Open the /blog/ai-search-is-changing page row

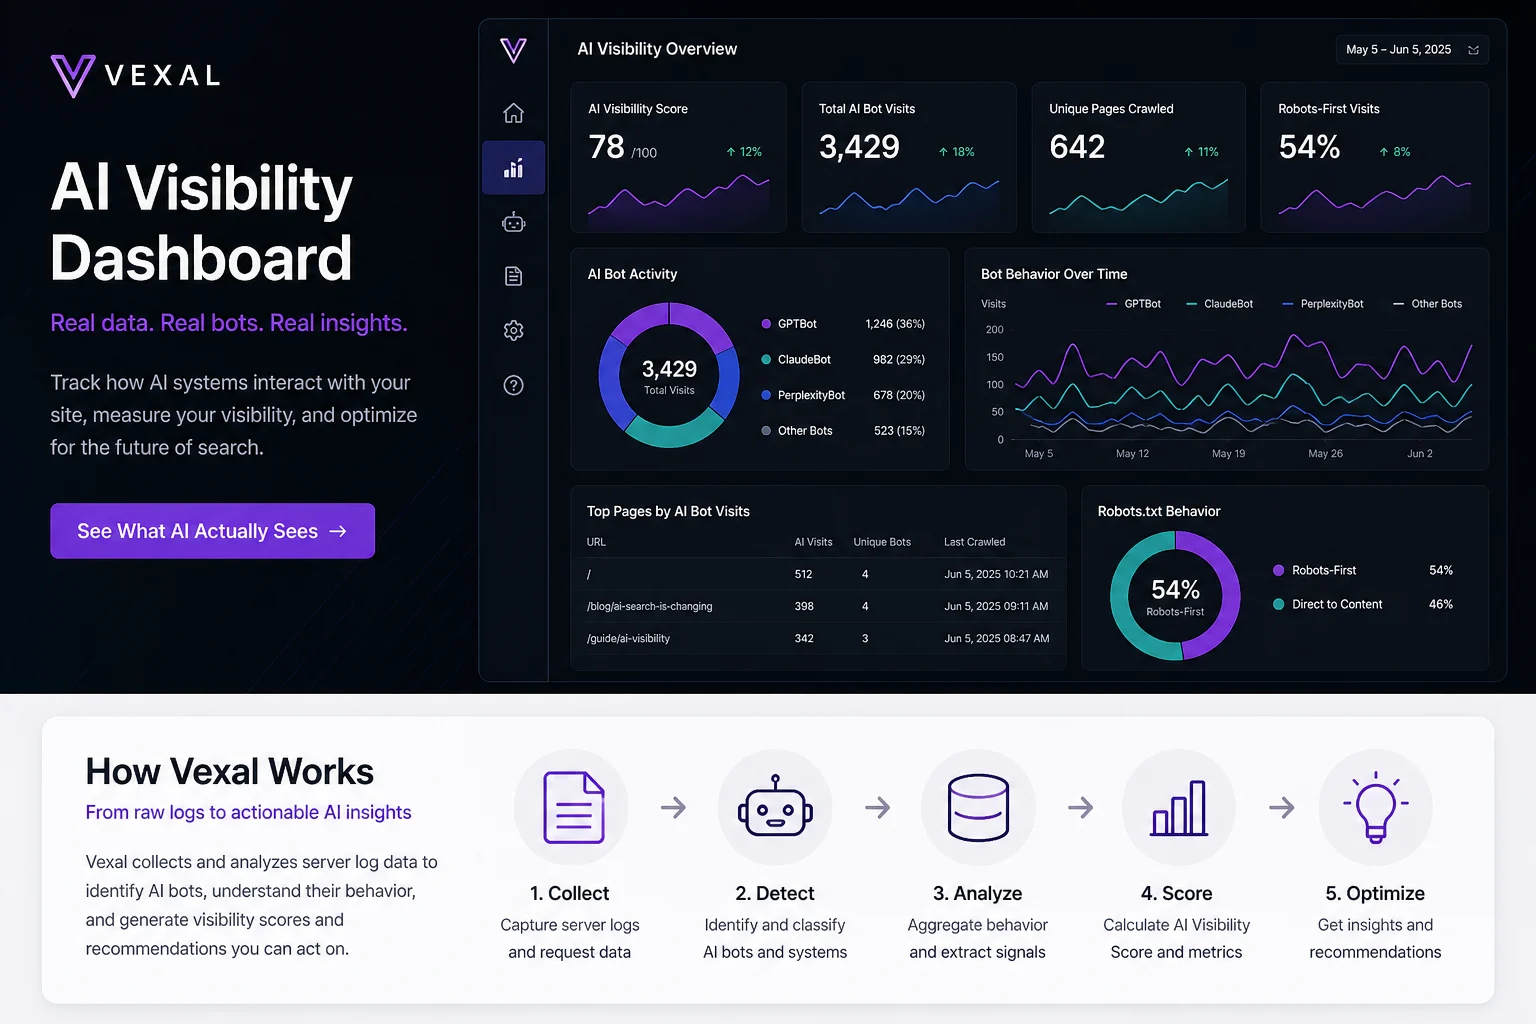click(x=818, y=606)
